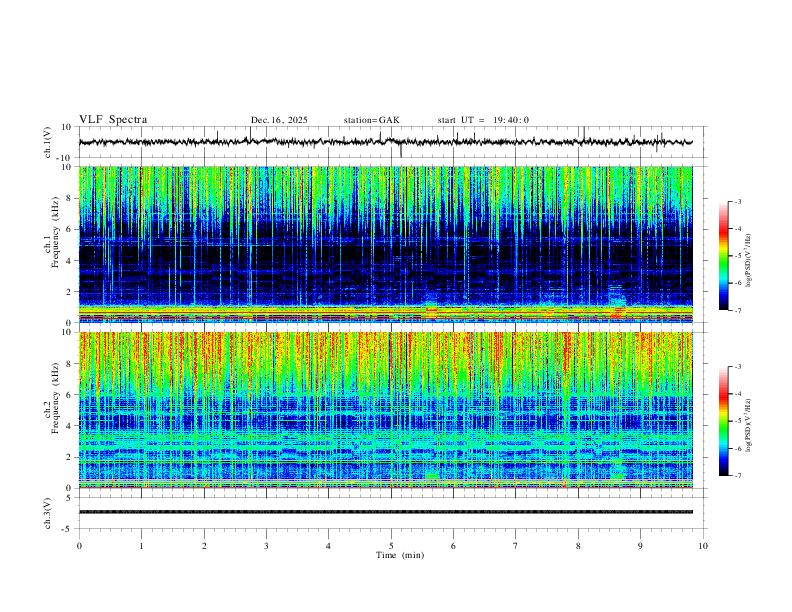This screenshot has height=612, width=792.
Task: Click time axis tick label '4'
Action: (x=328, y=546)
